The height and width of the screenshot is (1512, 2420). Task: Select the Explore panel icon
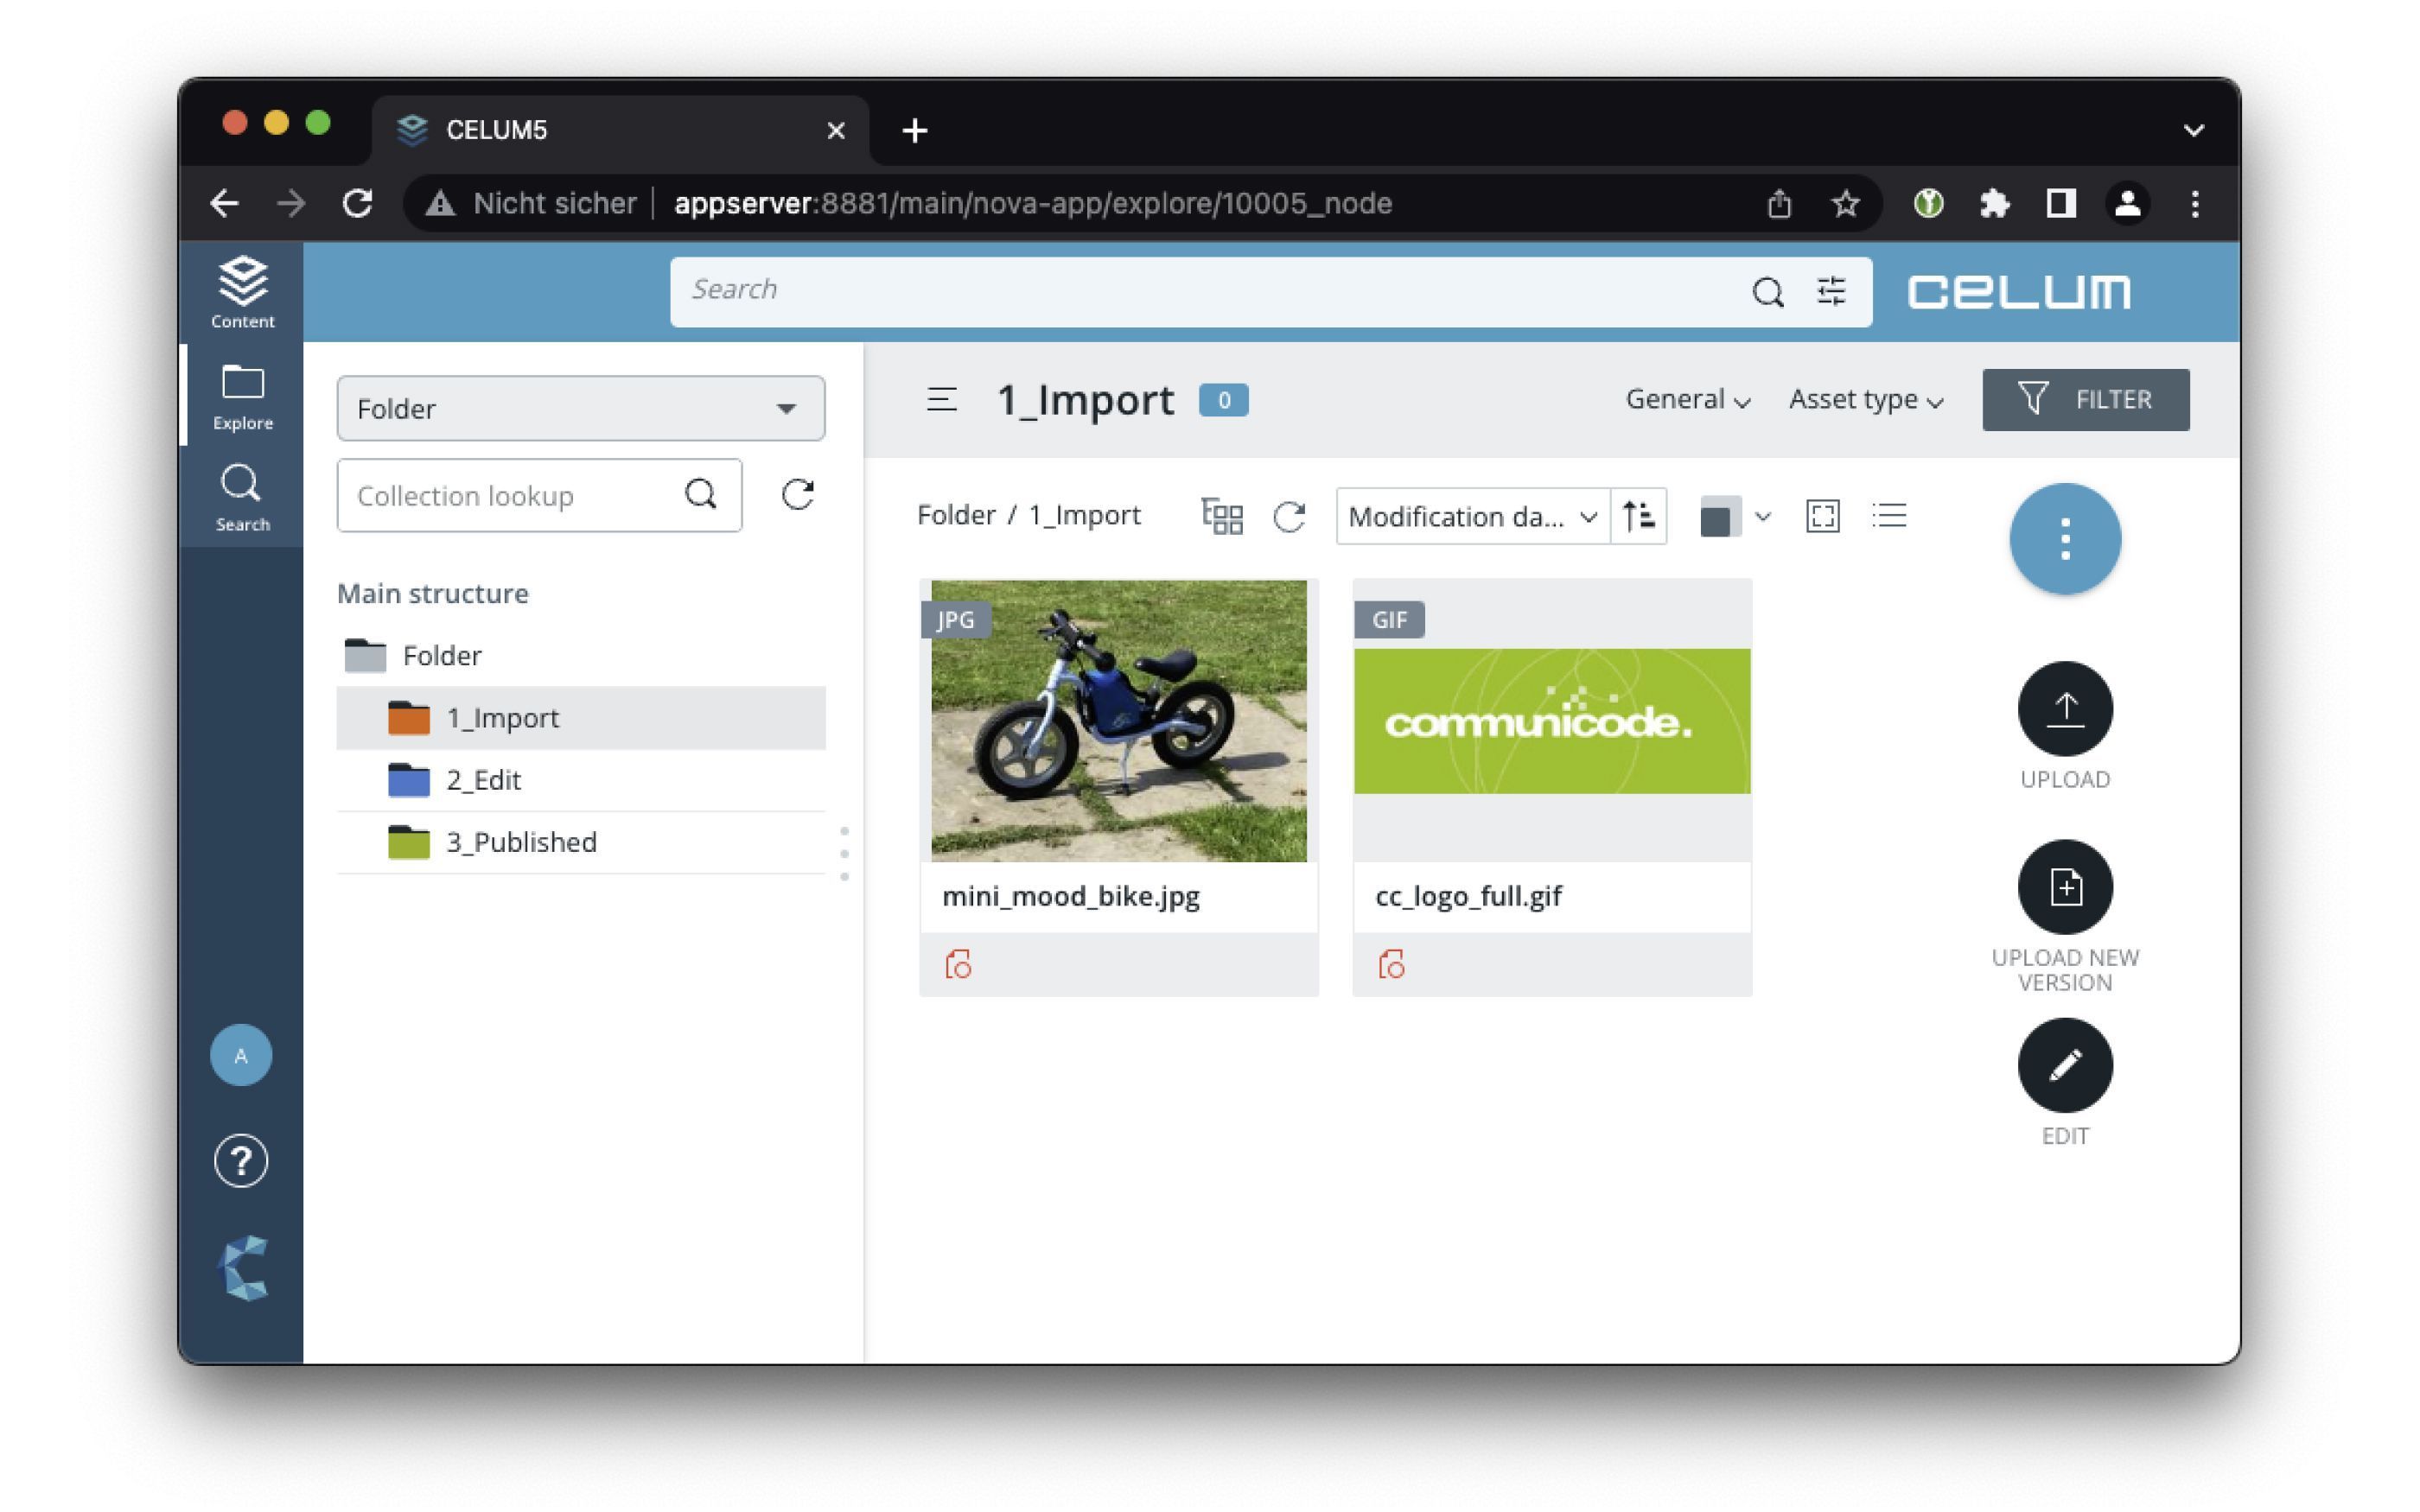coord(240,394)
